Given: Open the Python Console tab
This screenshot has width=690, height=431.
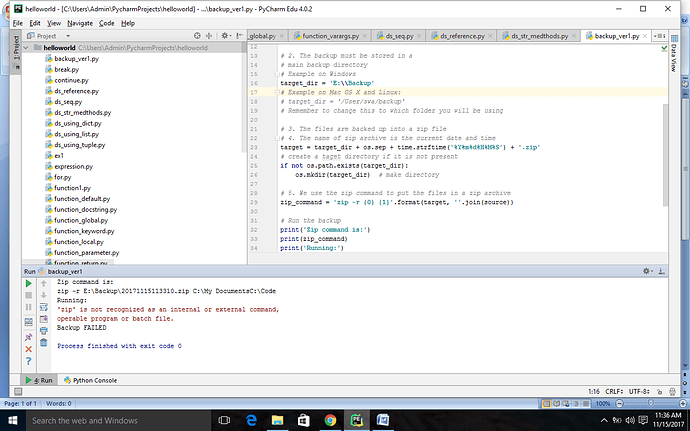Looking at the screenshot, I should (x=91, y=380).
